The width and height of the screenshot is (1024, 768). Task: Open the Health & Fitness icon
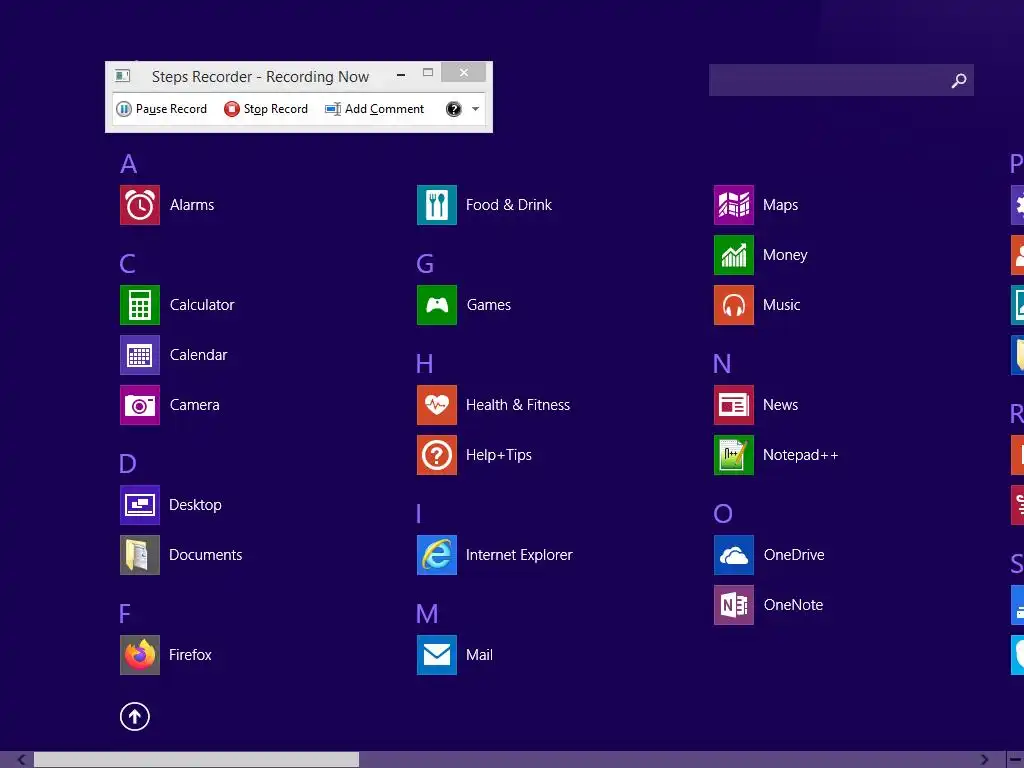437,405
